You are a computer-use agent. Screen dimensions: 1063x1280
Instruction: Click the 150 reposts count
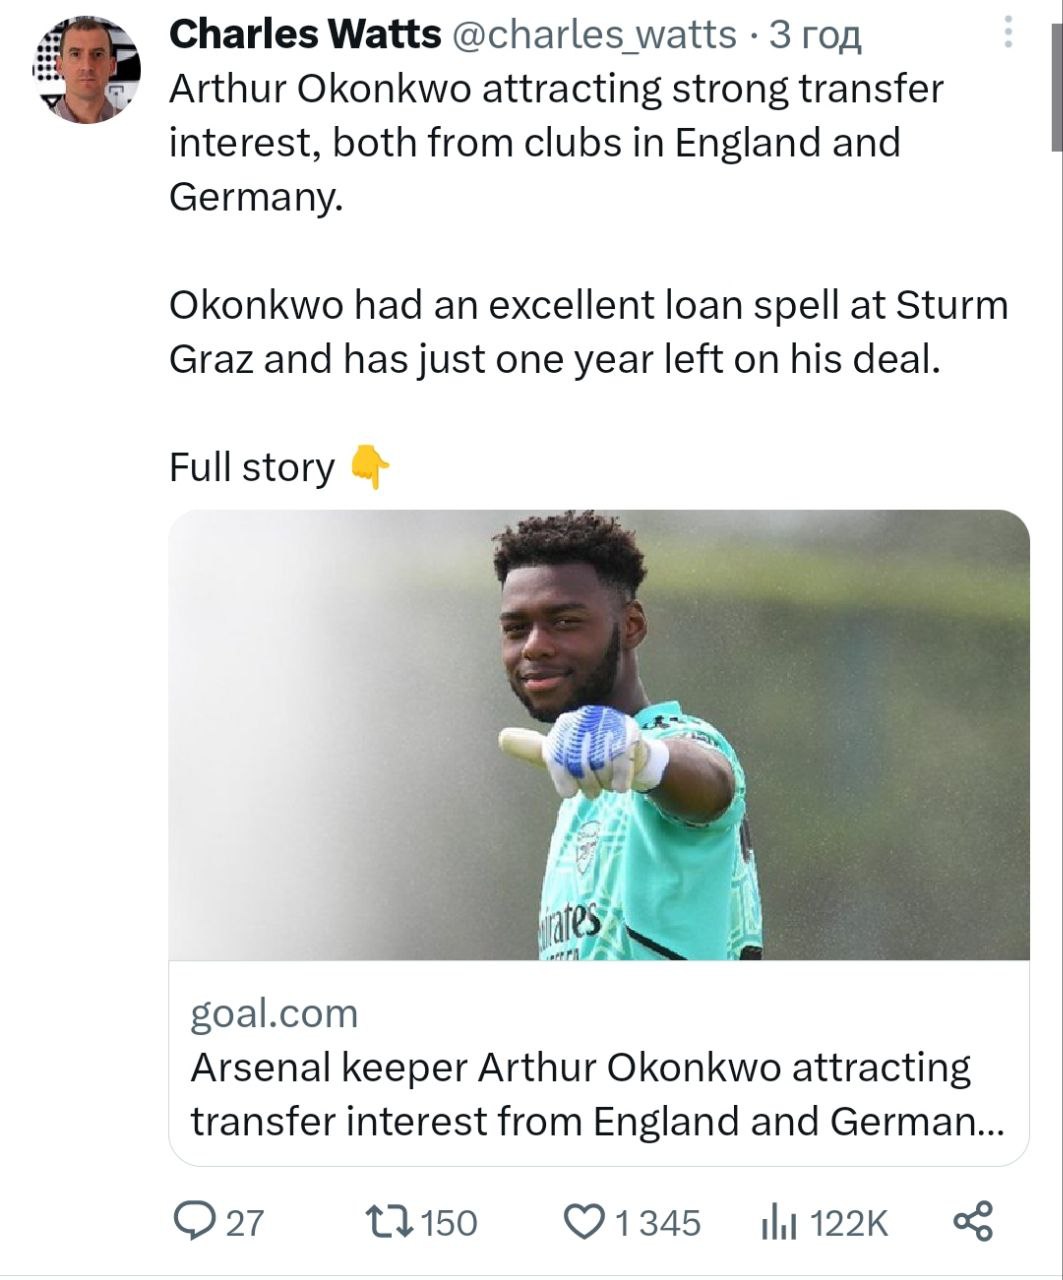pyautogui.click(x=447, y=1222)
